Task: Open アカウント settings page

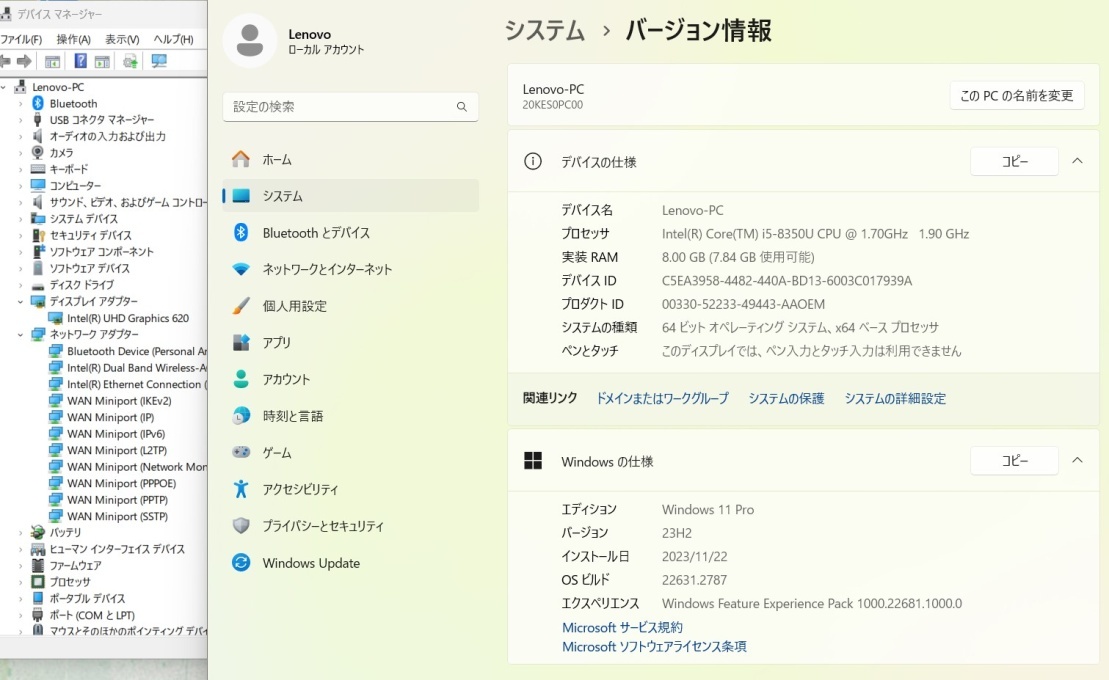Action: pos(350,379)
